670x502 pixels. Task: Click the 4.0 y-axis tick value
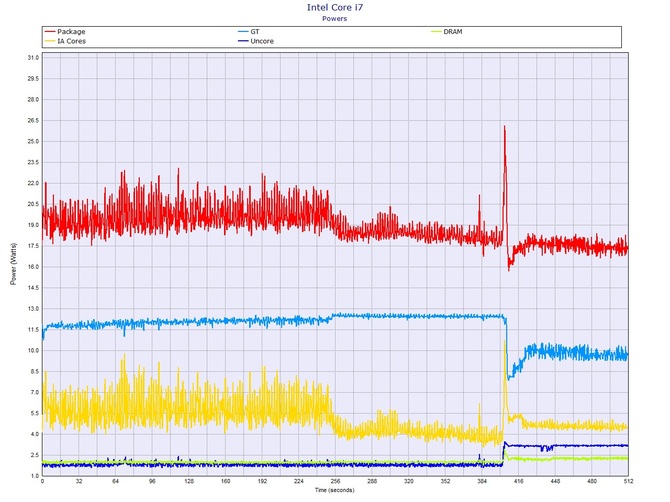click(35, 434)
